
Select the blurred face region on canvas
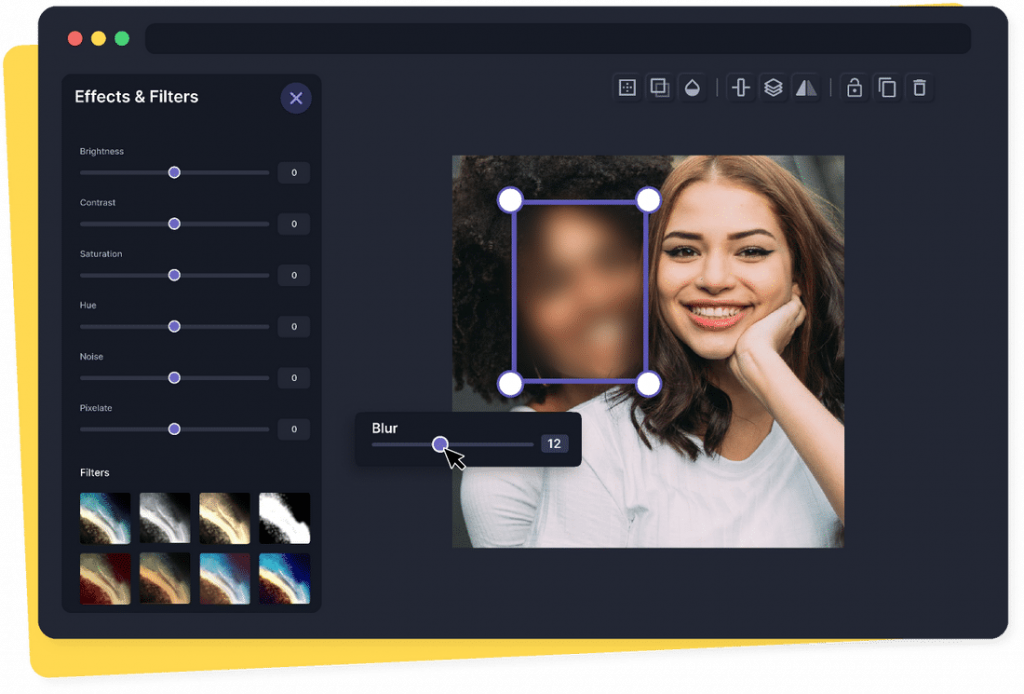tap(579, 292)
